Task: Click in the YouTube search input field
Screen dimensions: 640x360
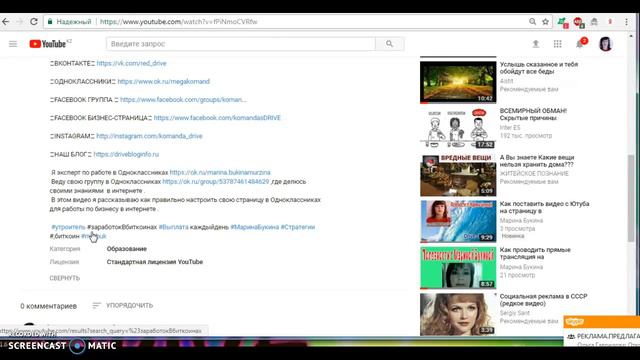Action: 241,44
